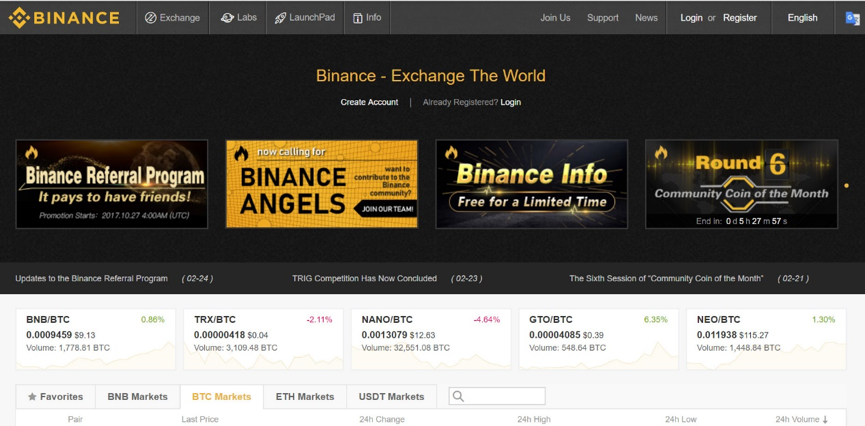Open the Binance Angels banner
This screenshot has width=865, height=426.
(322, 184)
